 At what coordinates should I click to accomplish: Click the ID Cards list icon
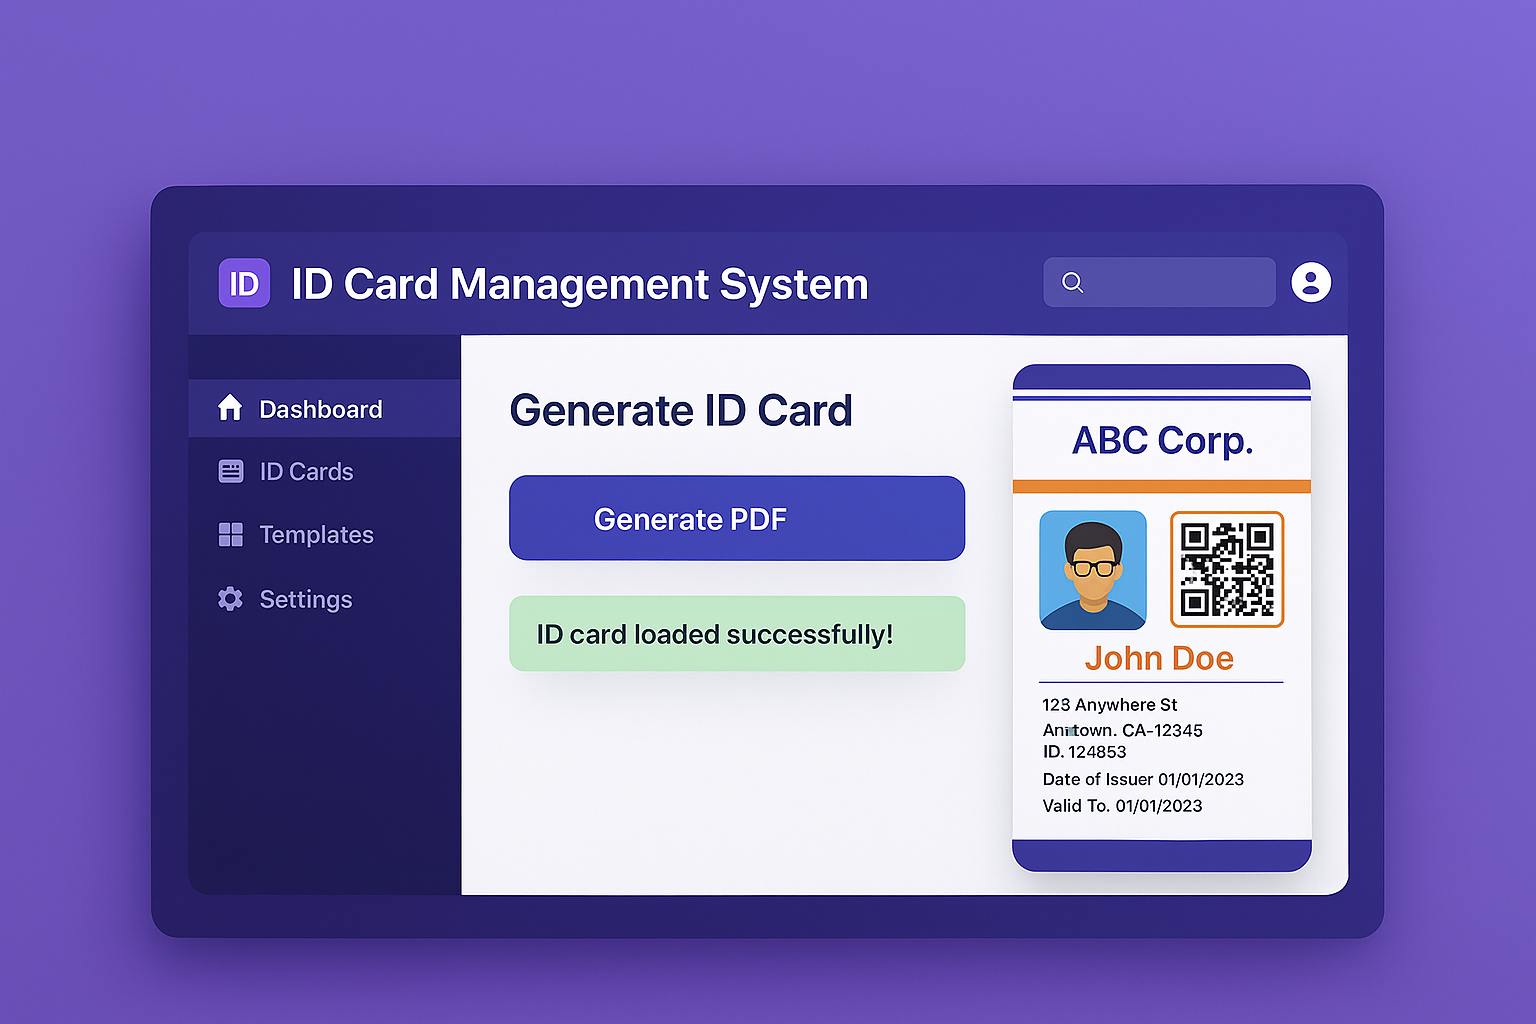pyautogui.click(x=230, y=471)
